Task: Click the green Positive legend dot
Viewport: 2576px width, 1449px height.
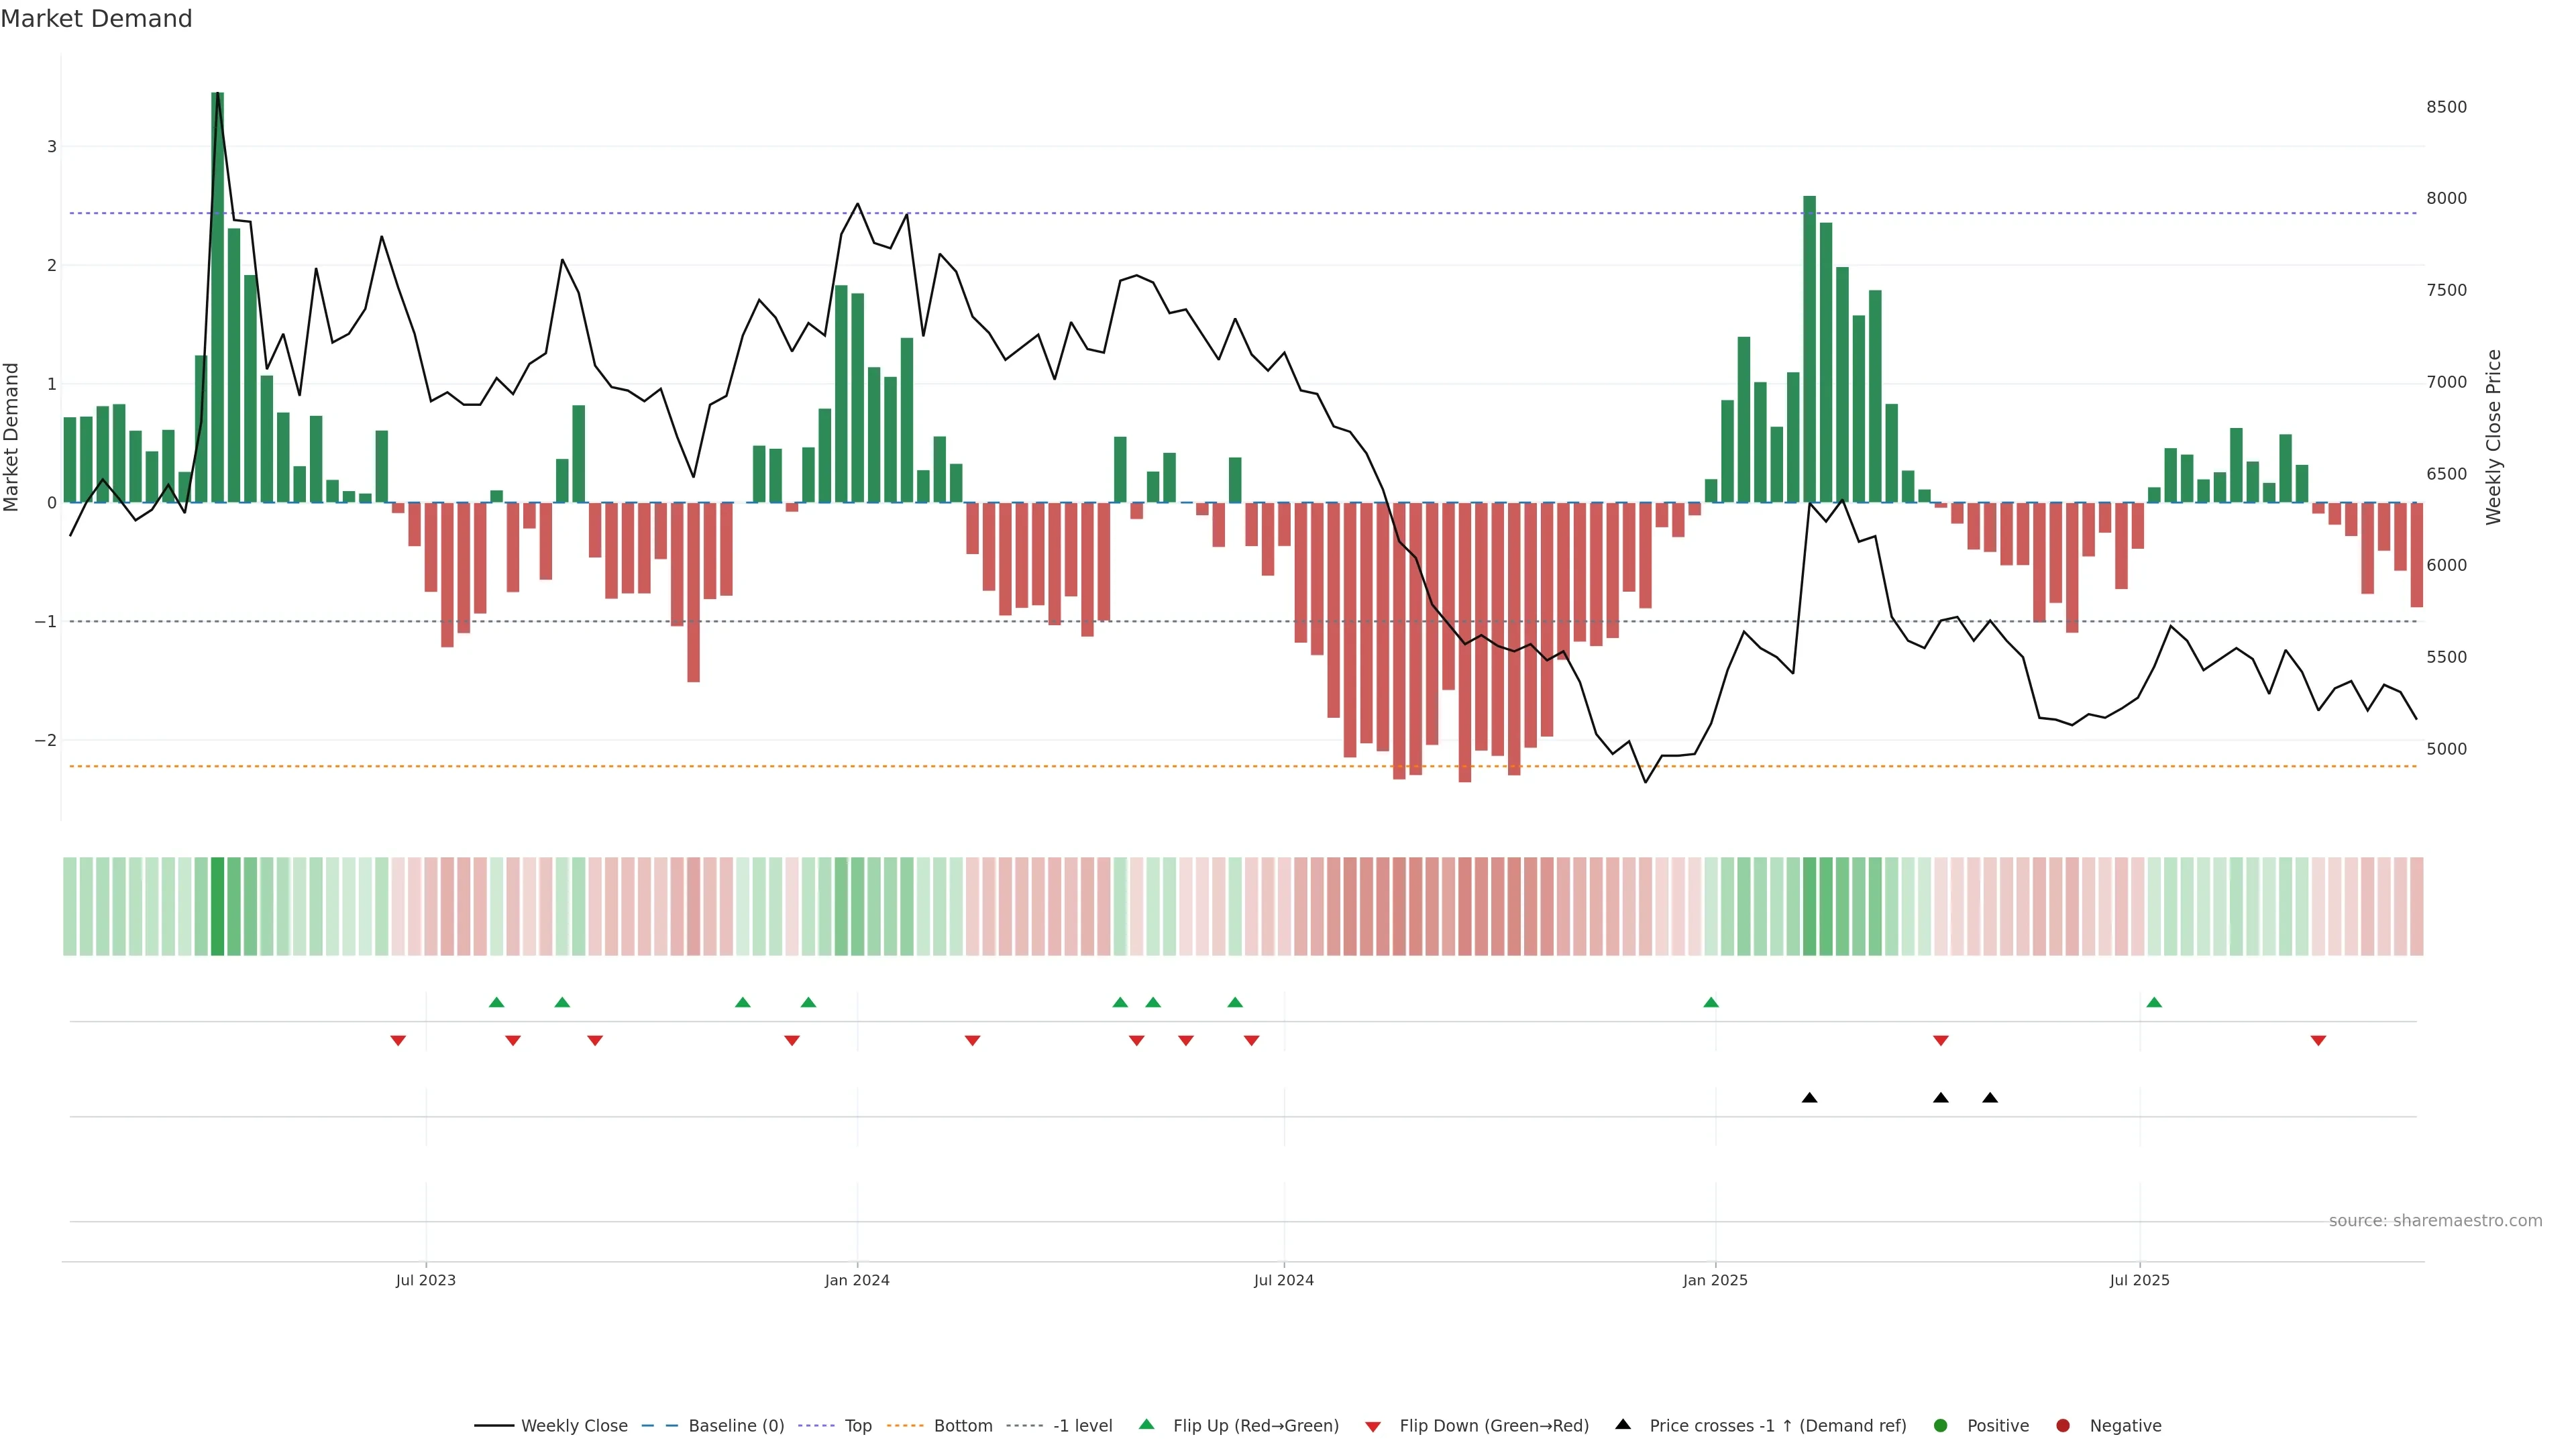Action: point(1941,1426)
